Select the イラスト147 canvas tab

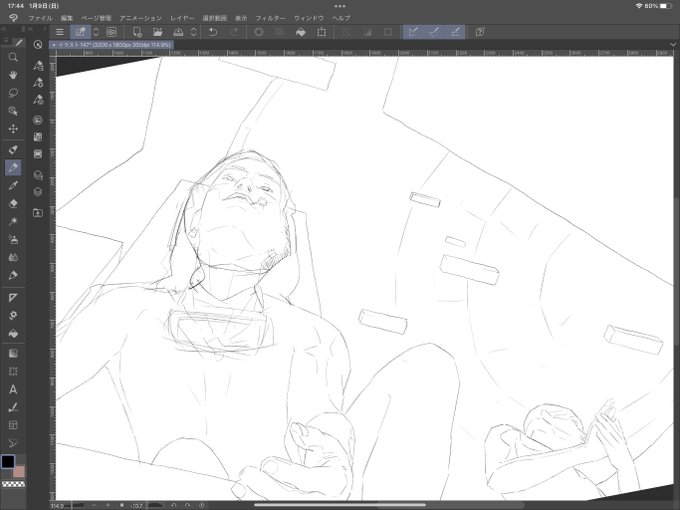[x=111, y=45]
